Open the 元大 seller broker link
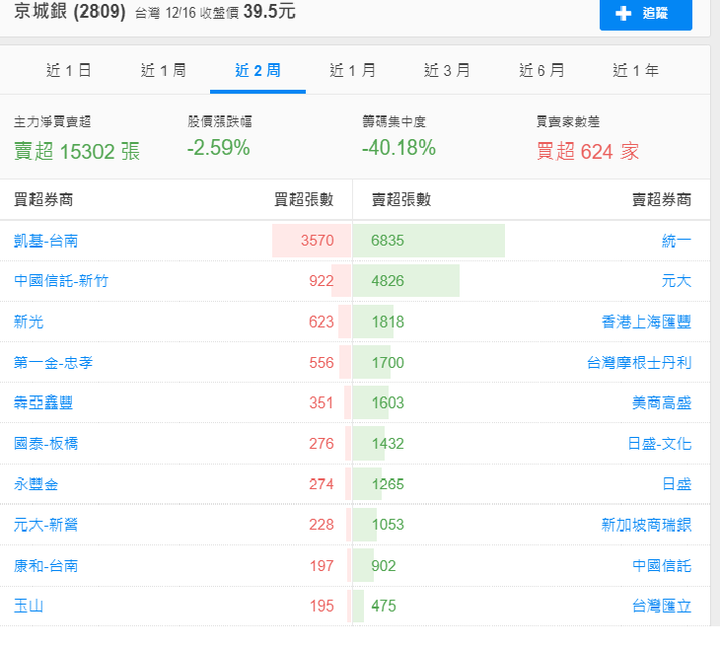This screenshot has height=647, width=720. 676,281
